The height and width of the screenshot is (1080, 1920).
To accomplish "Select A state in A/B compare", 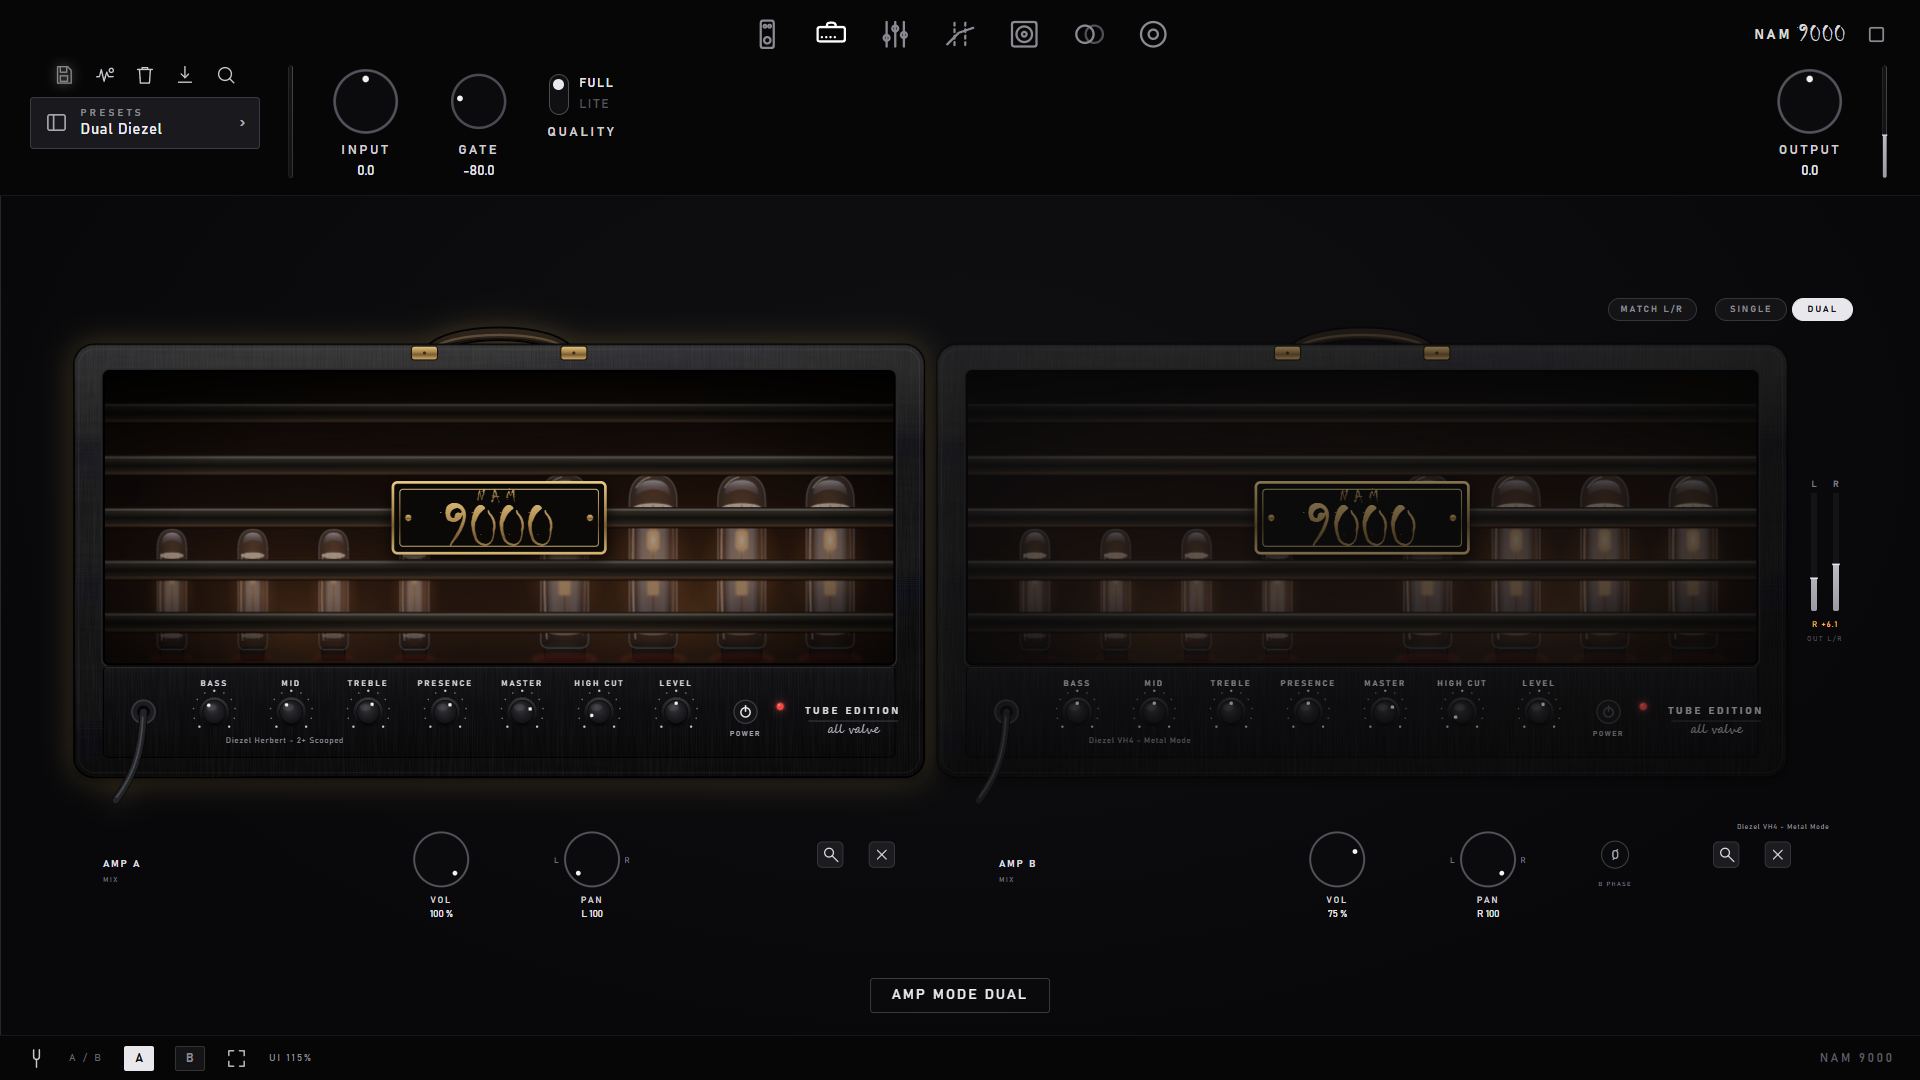I will coord(139,1058).
